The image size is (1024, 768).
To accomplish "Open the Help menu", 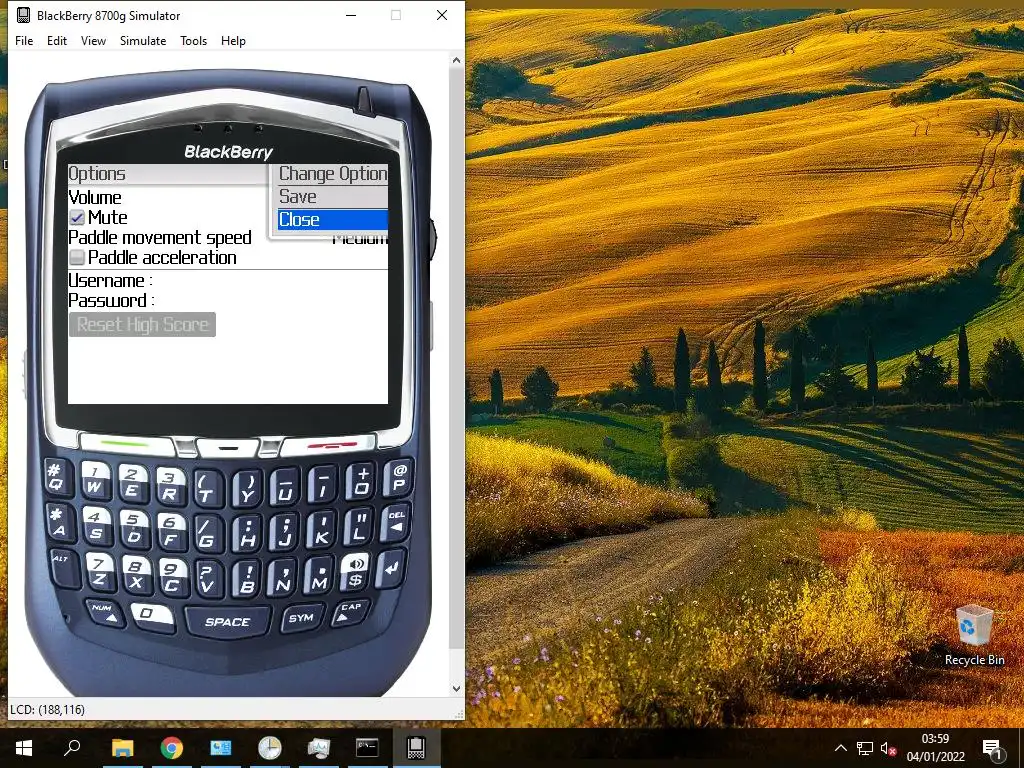I will [233, 40].
